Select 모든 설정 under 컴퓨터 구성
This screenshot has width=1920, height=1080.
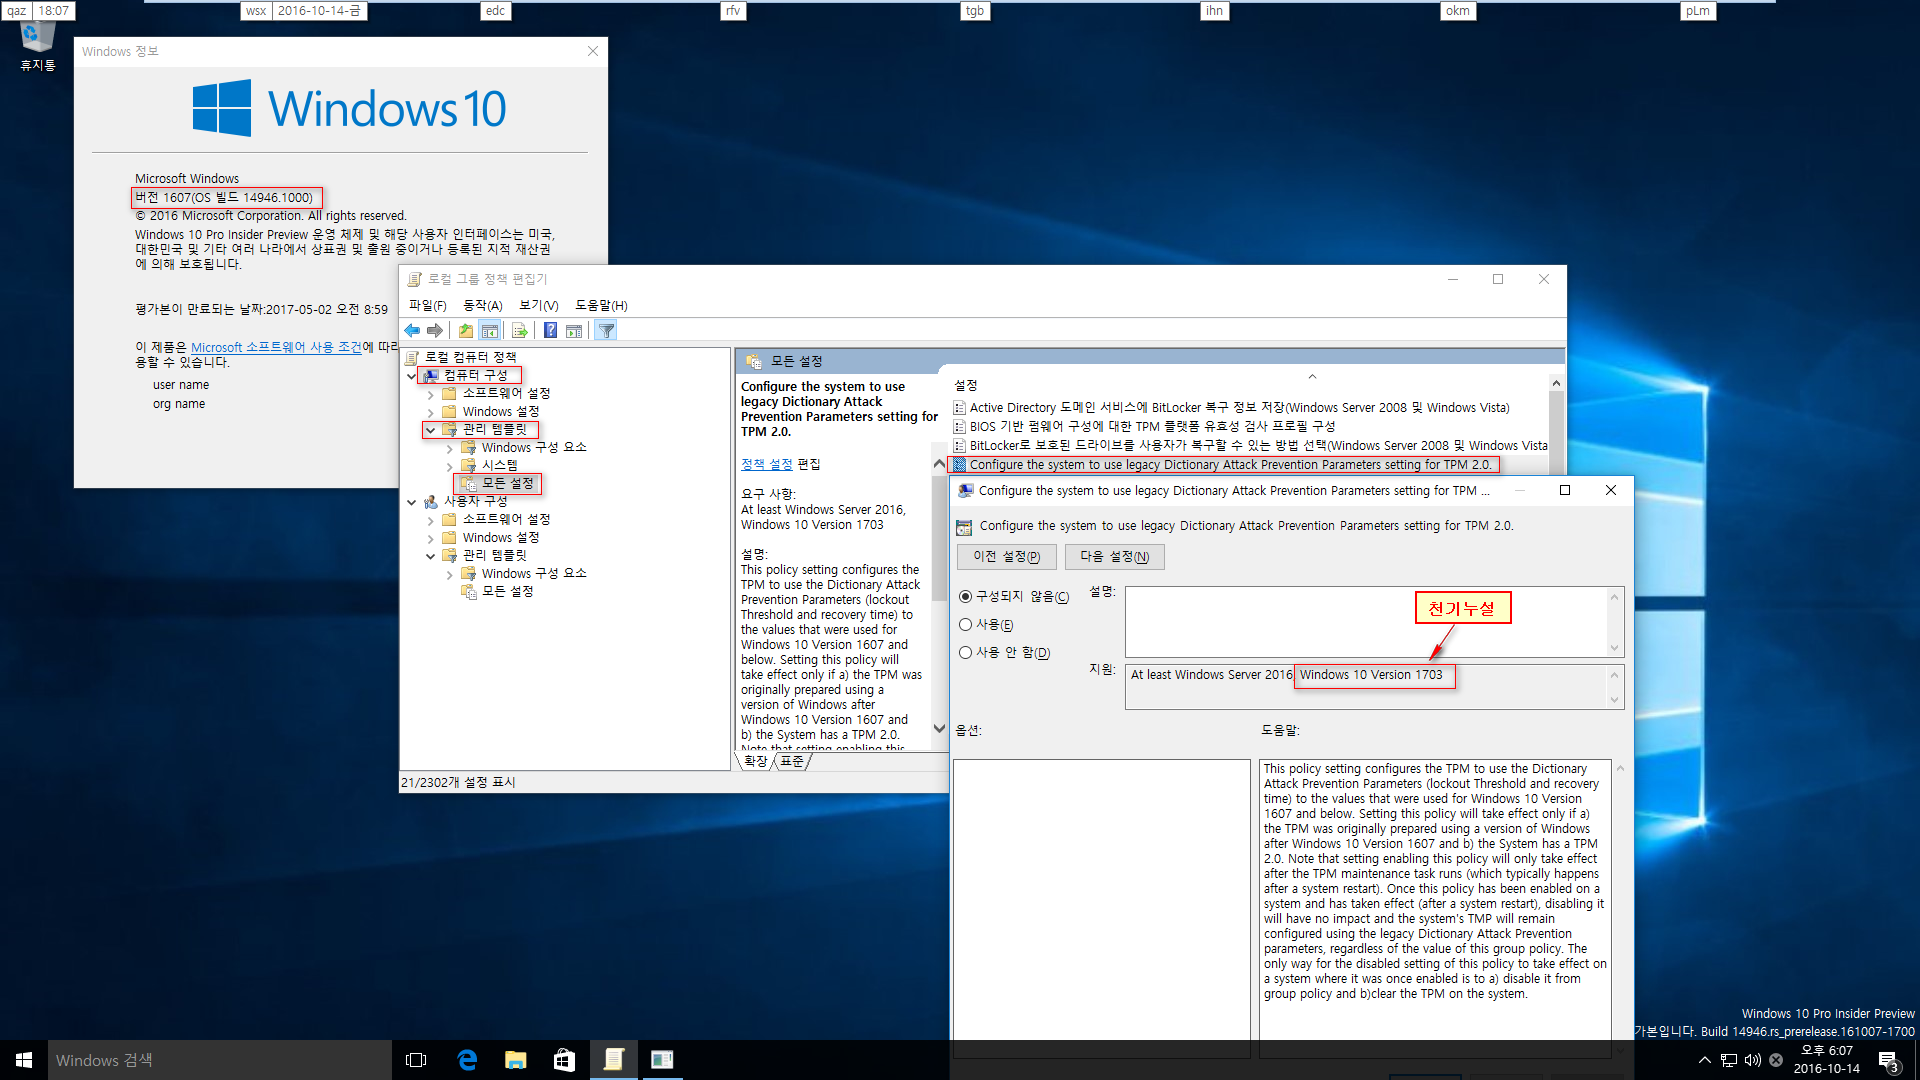point(508,484)
